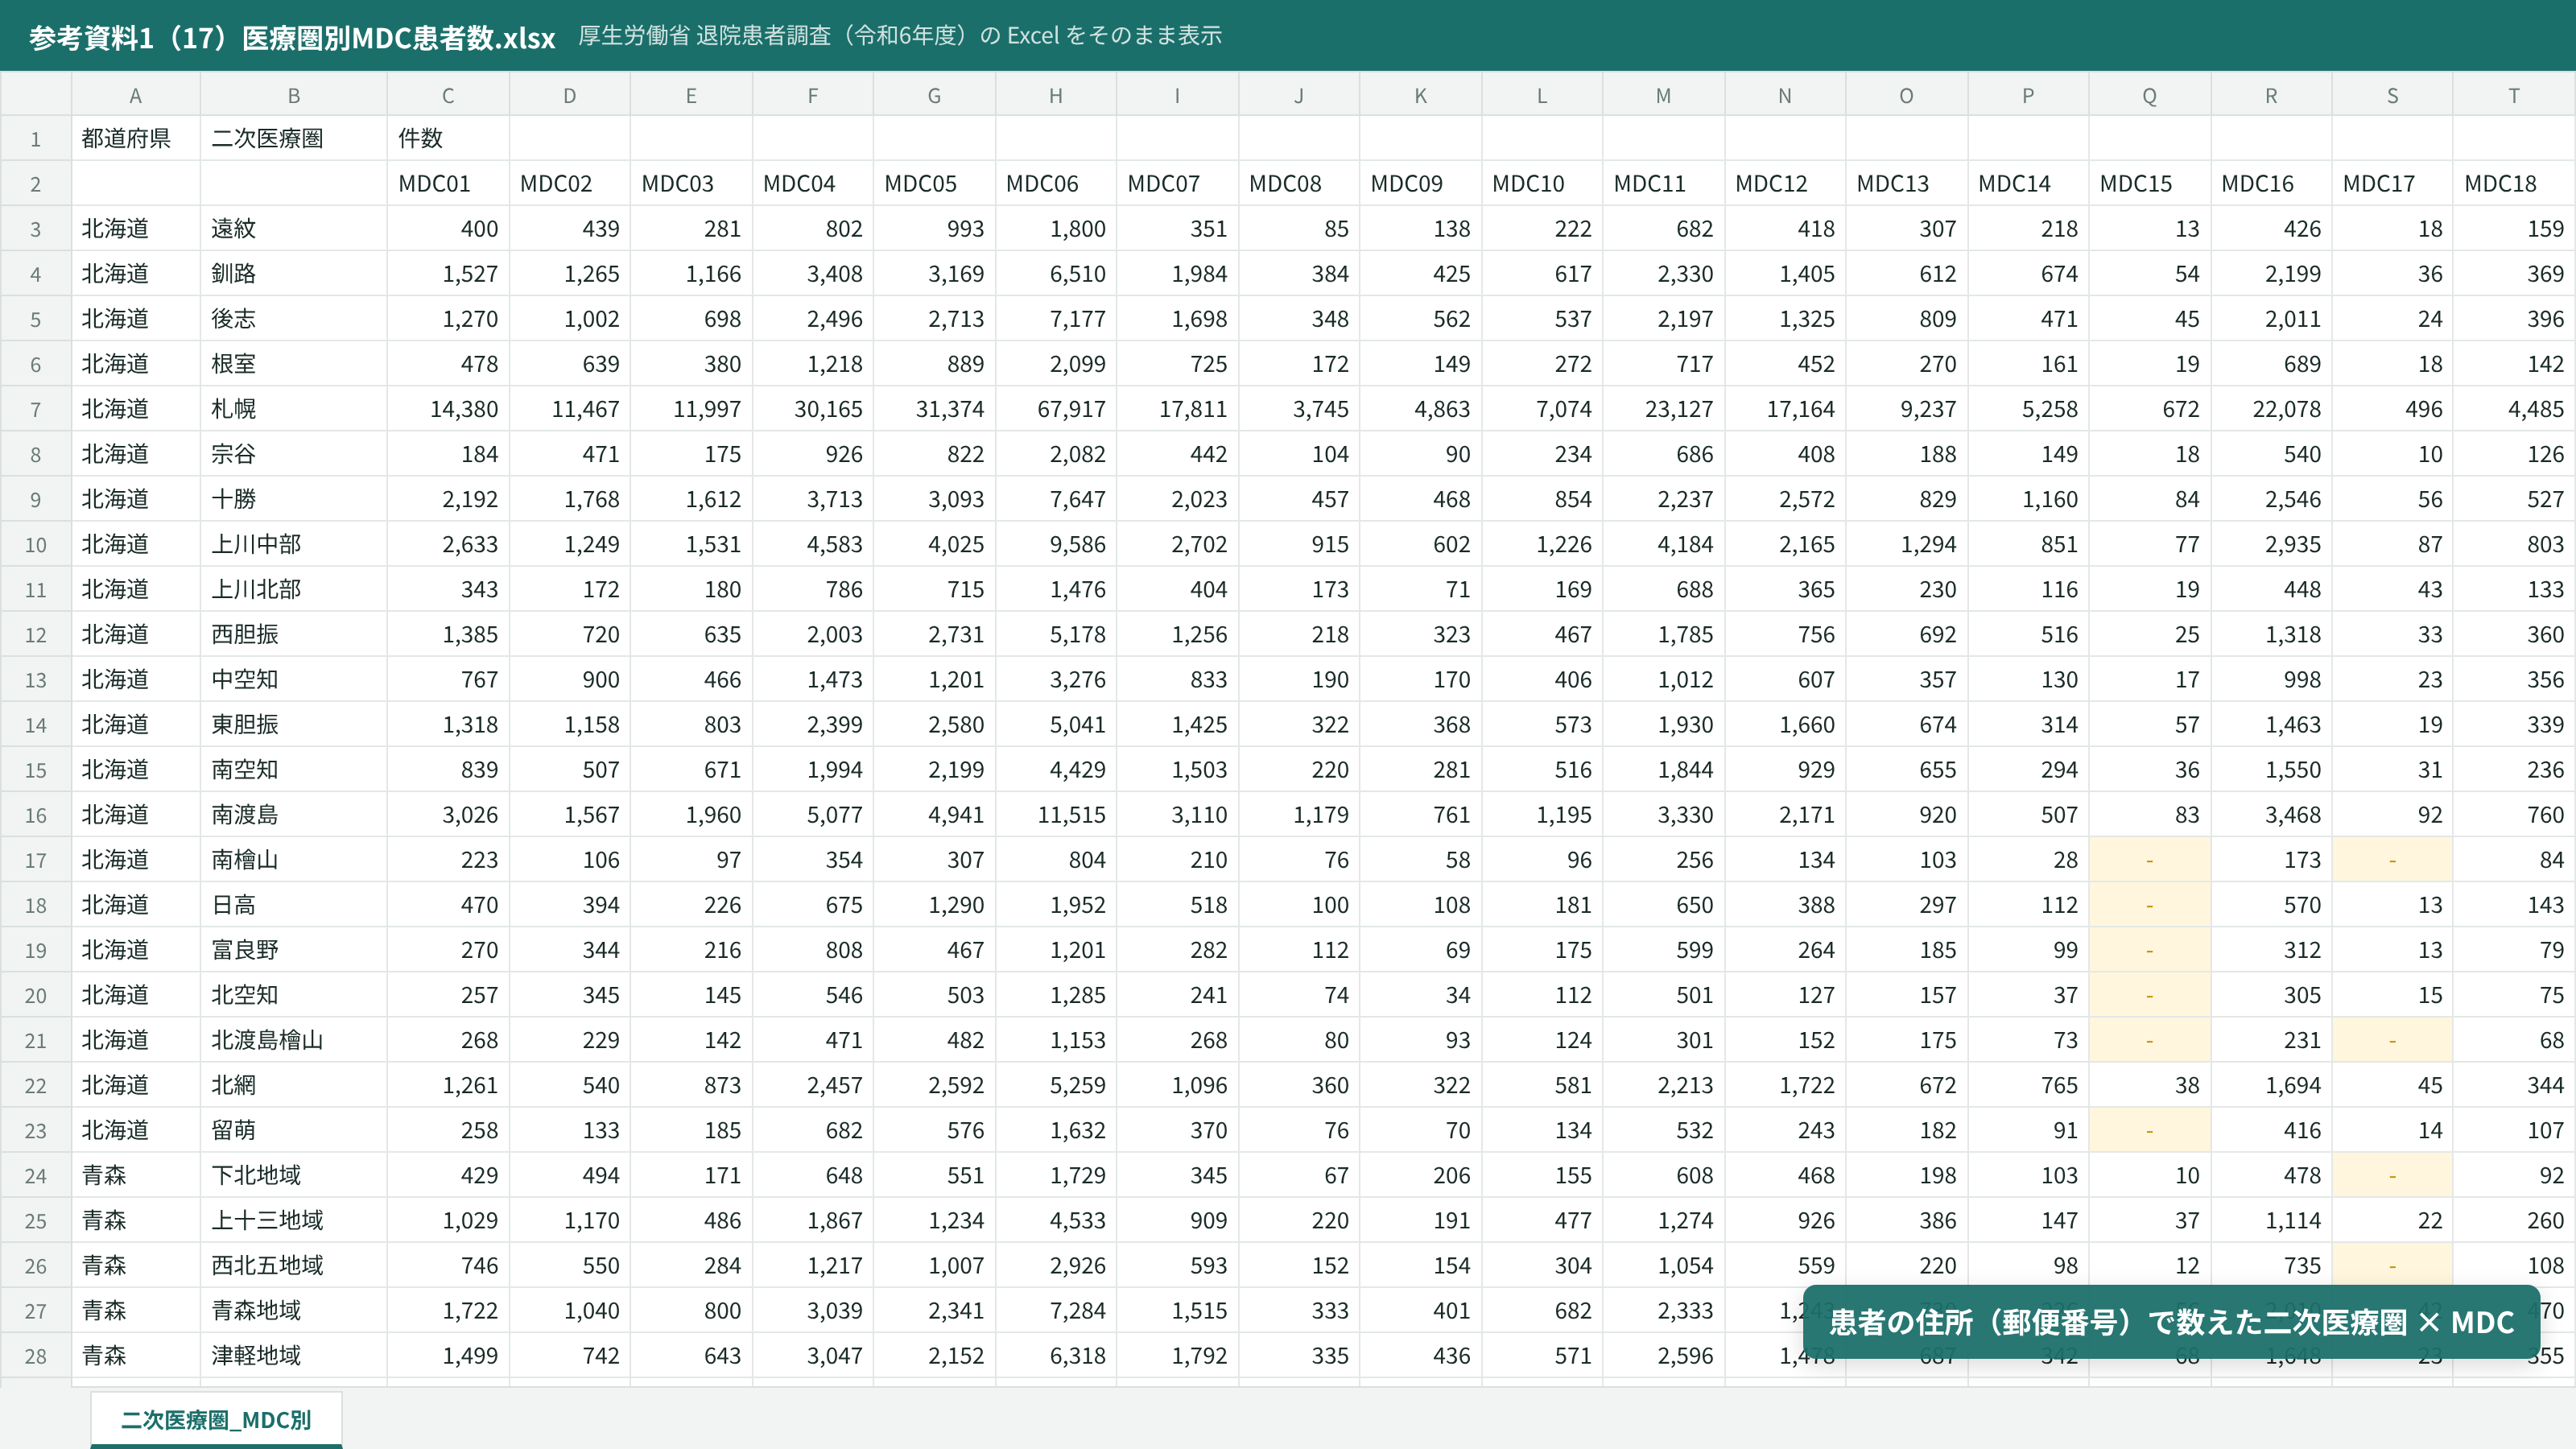Click the MDC12 header cell
2576x1449 pixels.
point(1785,184)
